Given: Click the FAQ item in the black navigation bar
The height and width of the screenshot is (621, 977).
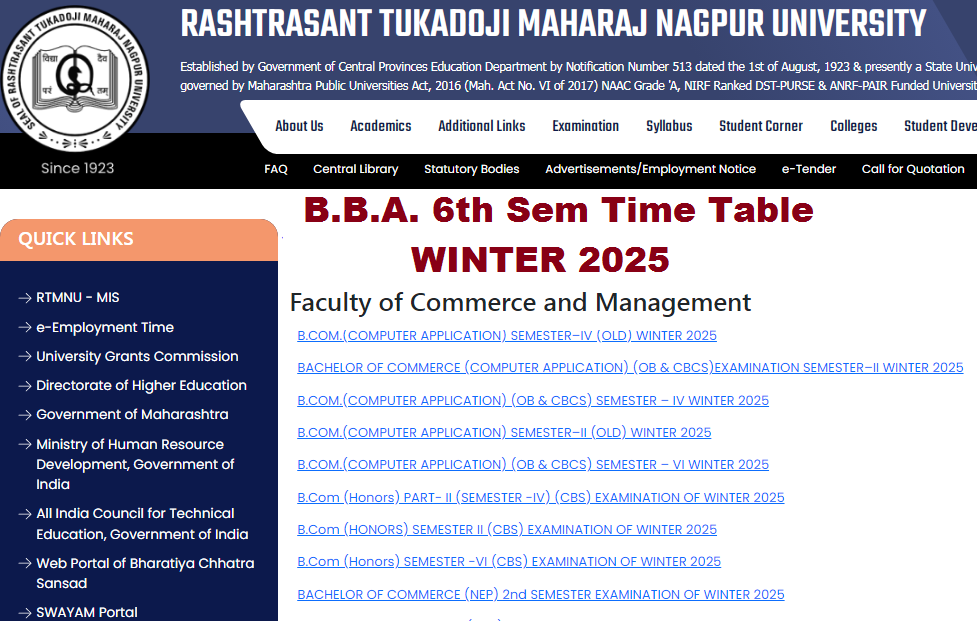Looking at the screenshot, I should coord(276,169).
